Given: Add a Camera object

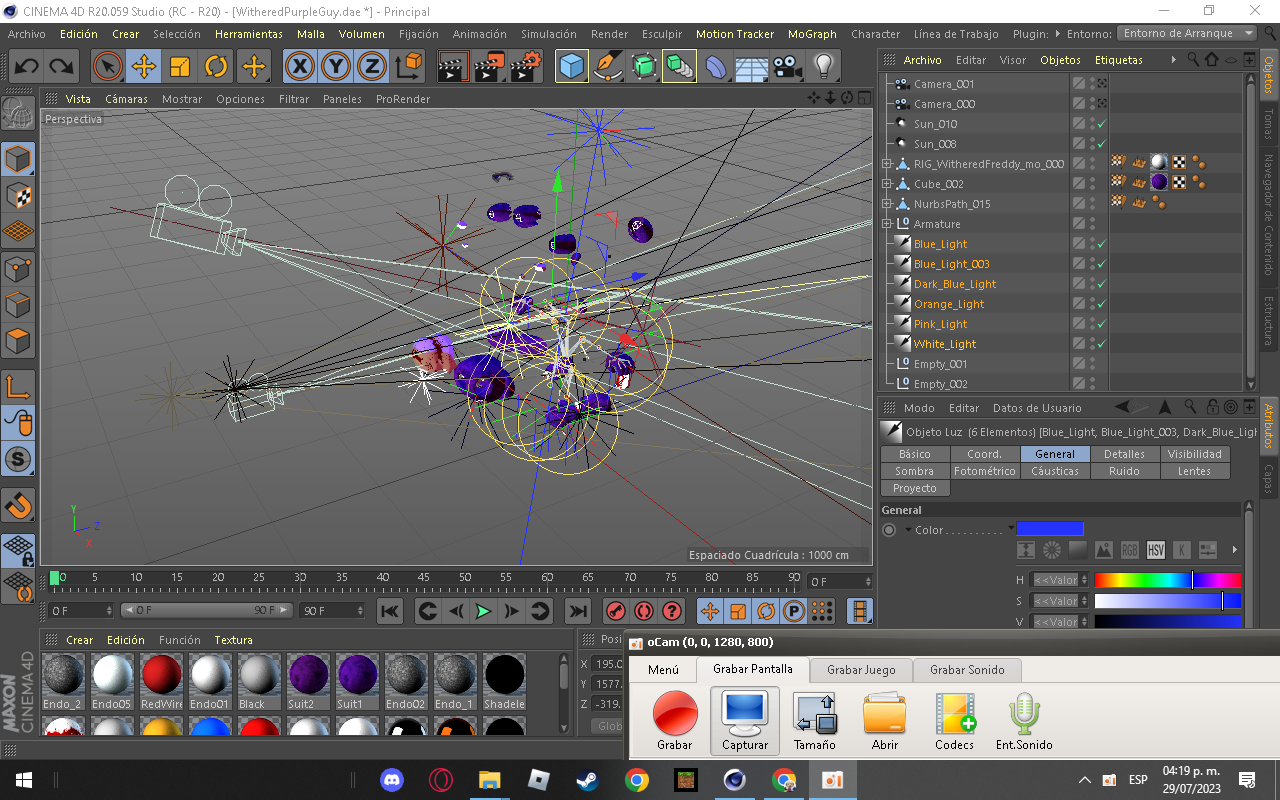Looking at the screenshot, I should tap(787, 67).
